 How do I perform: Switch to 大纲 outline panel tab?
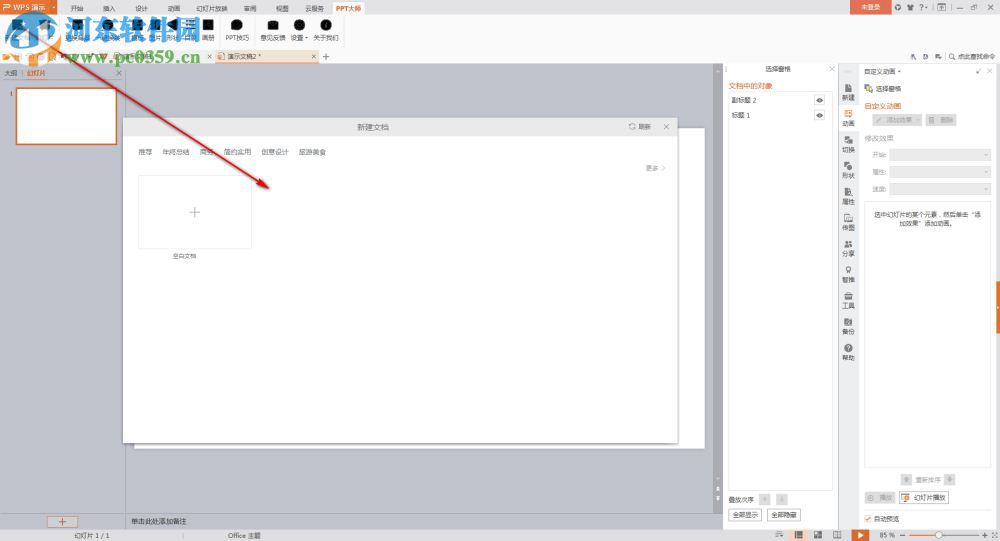(11, 73)
